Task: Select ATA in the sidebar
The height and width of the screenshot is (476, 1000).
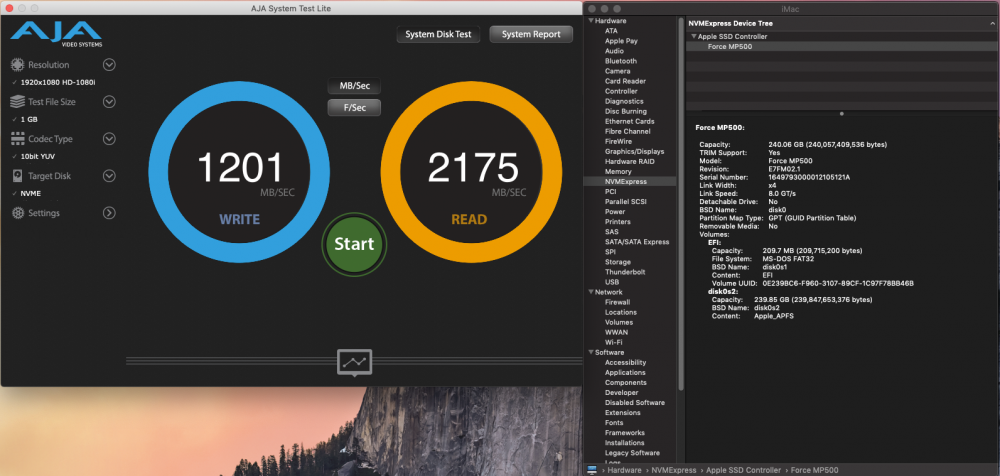Action: pos(611,31)
